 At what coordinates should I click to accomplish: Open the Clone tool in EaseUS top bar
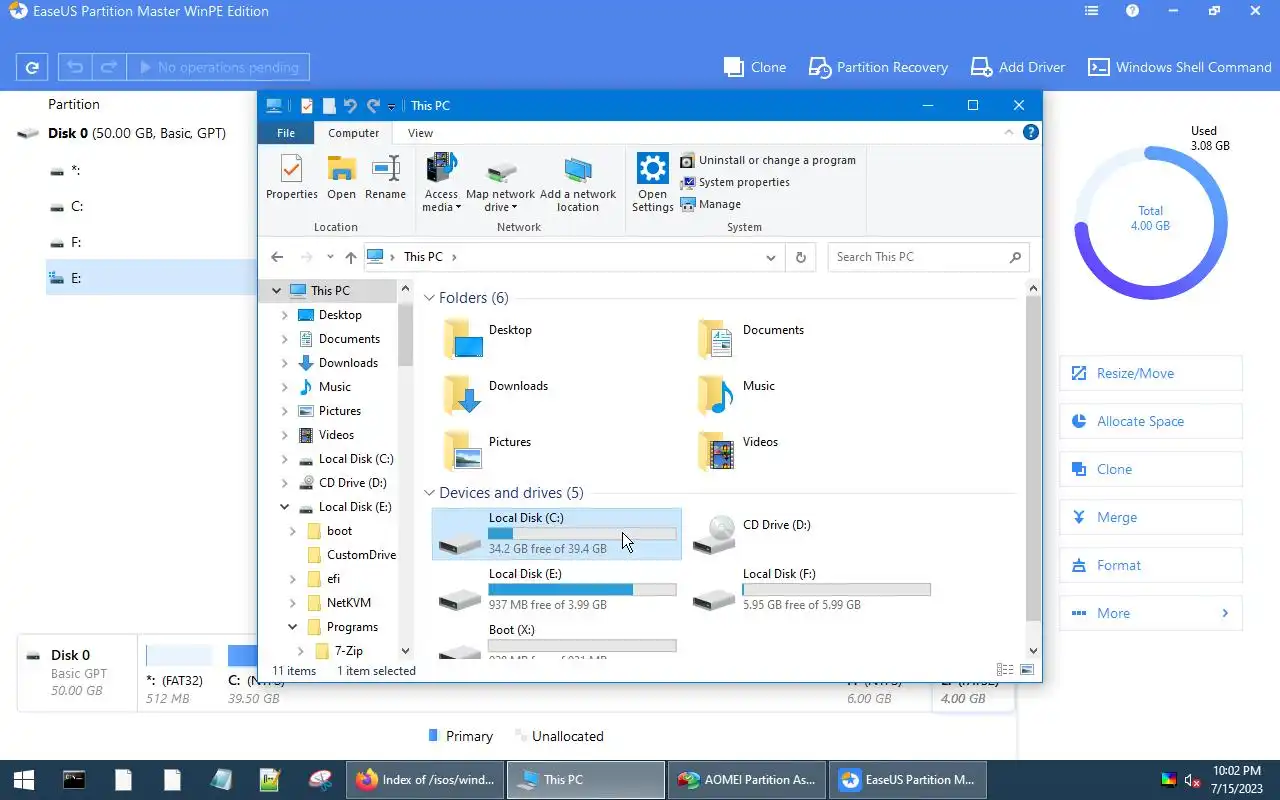tap(755, 67)
